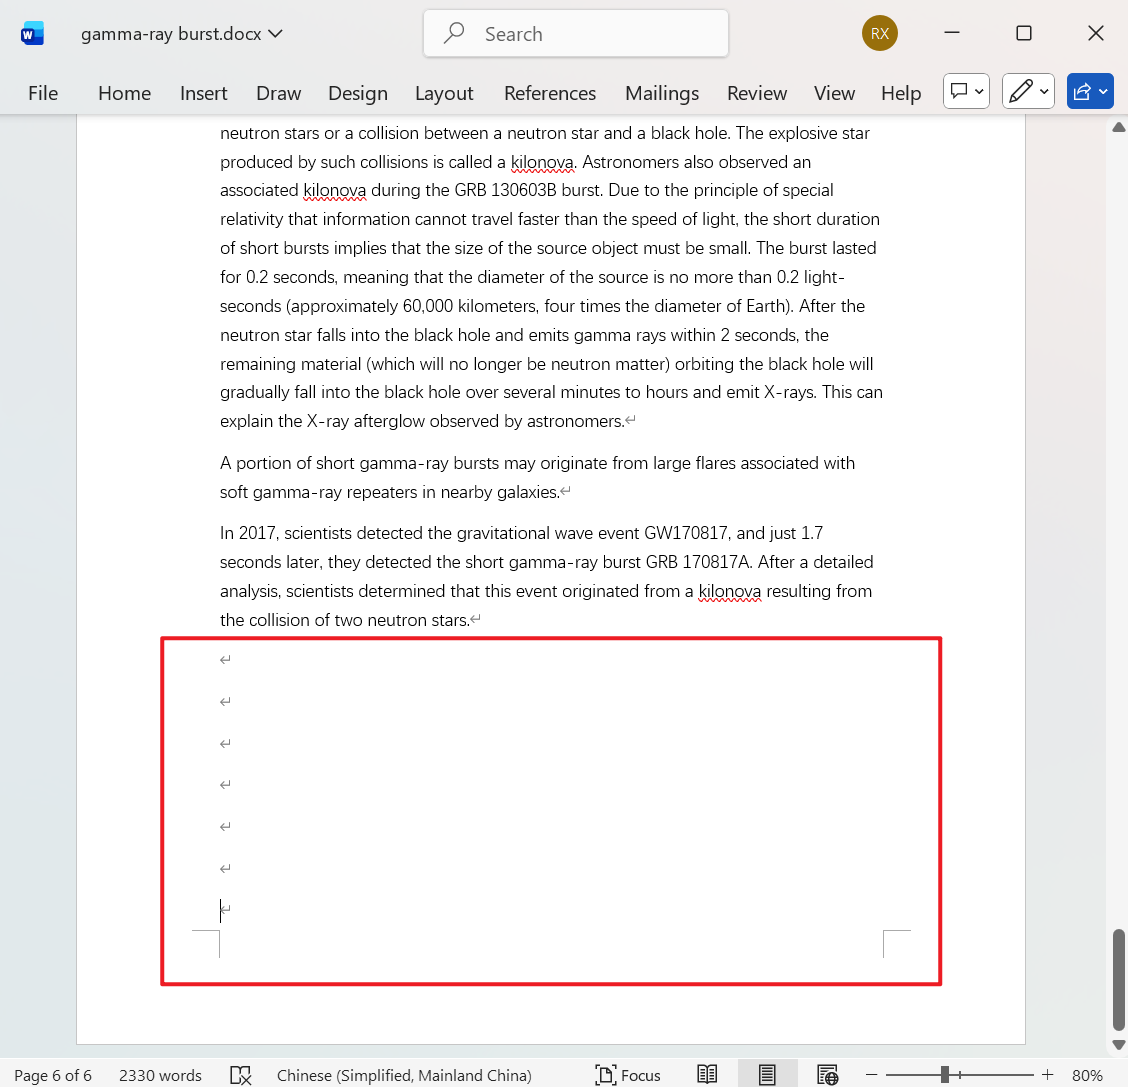Open the Share split-button dropdown arrow
This screenshot has width=1128, height=1087.
click(1104, 91)
